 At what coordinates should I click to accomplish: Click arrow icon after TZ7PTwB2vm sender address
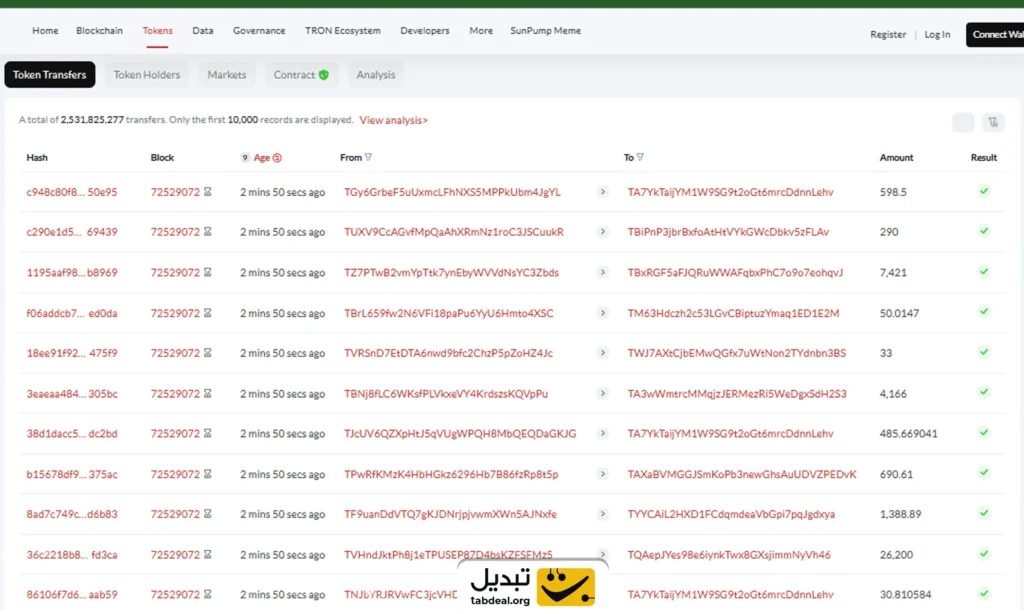click(x=603, y=272)
